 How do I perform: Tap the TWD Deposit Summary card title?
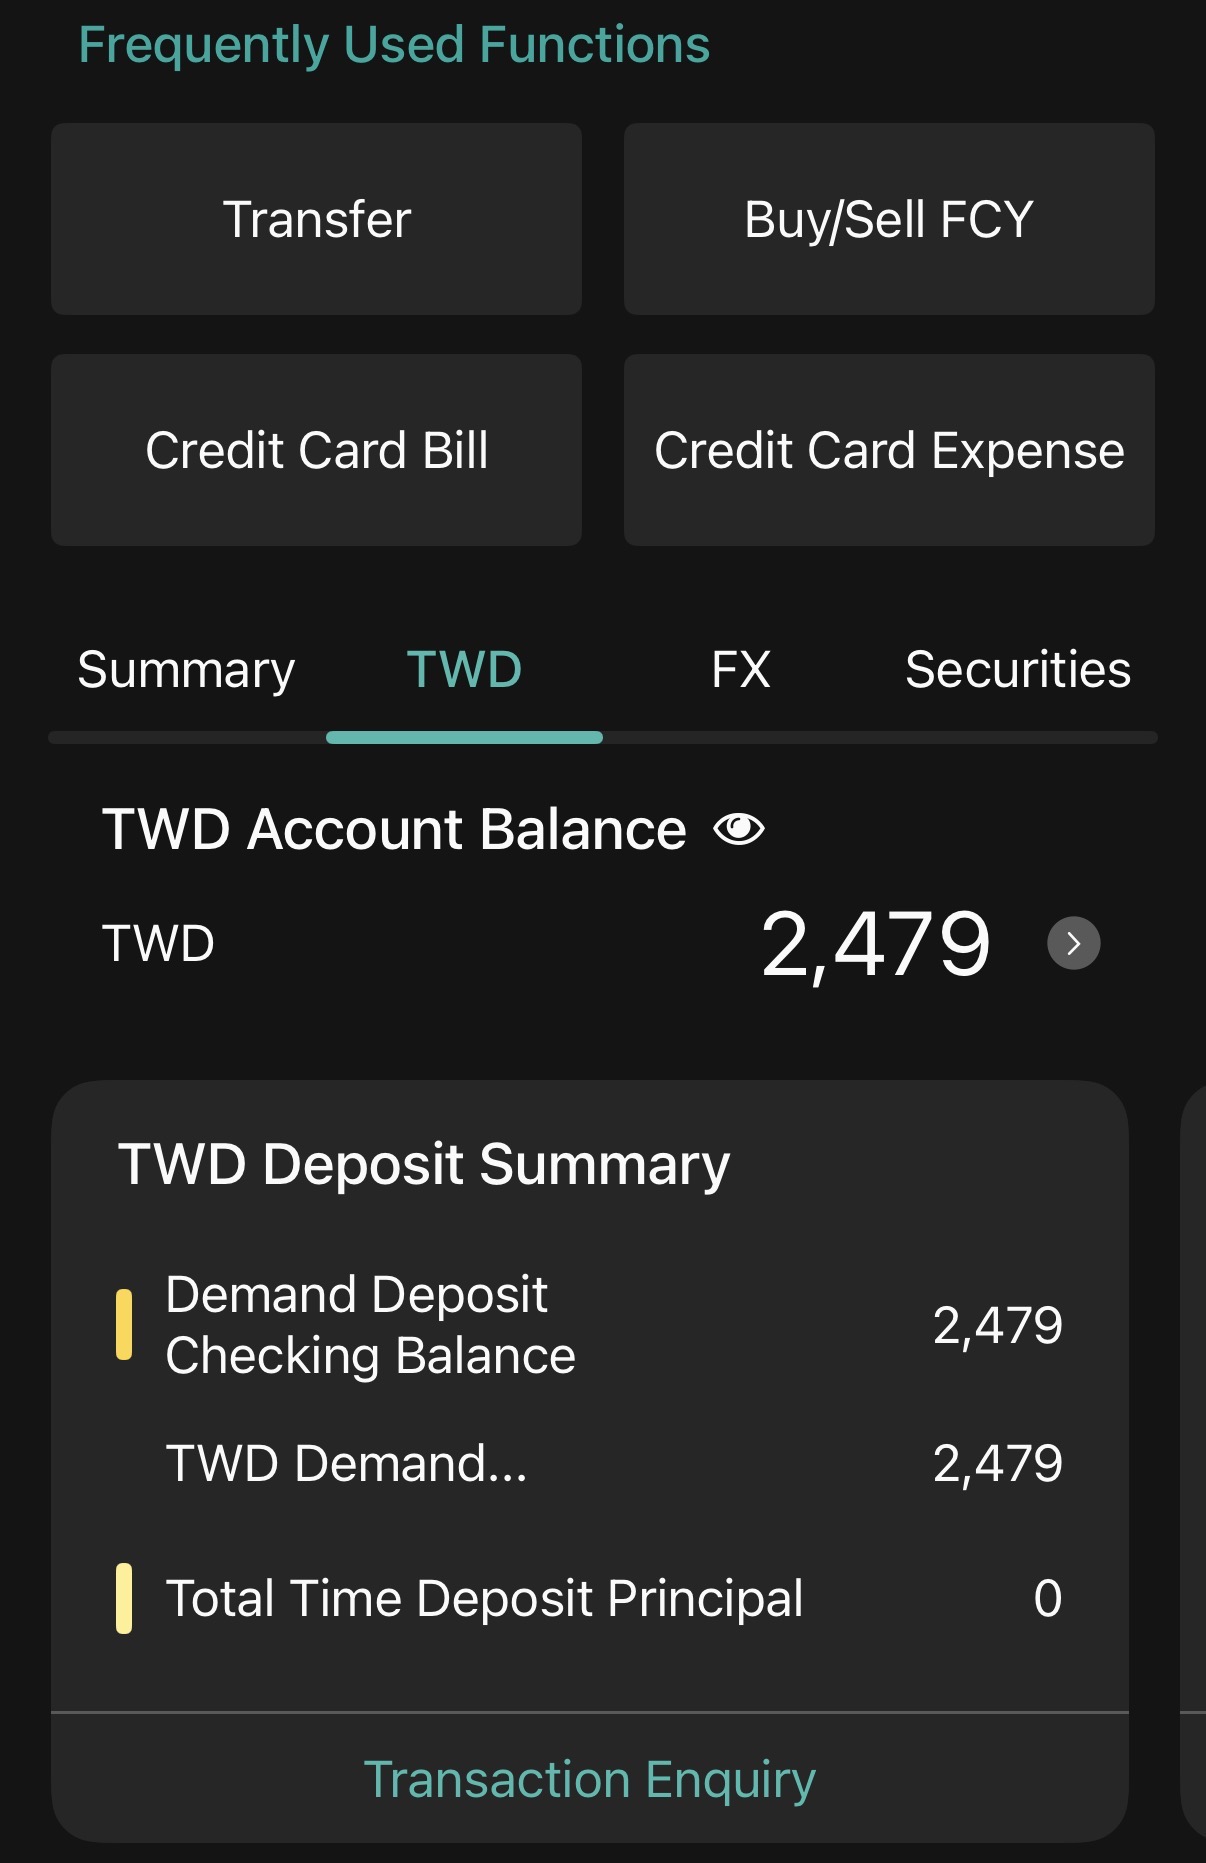tap(424, 1165)
